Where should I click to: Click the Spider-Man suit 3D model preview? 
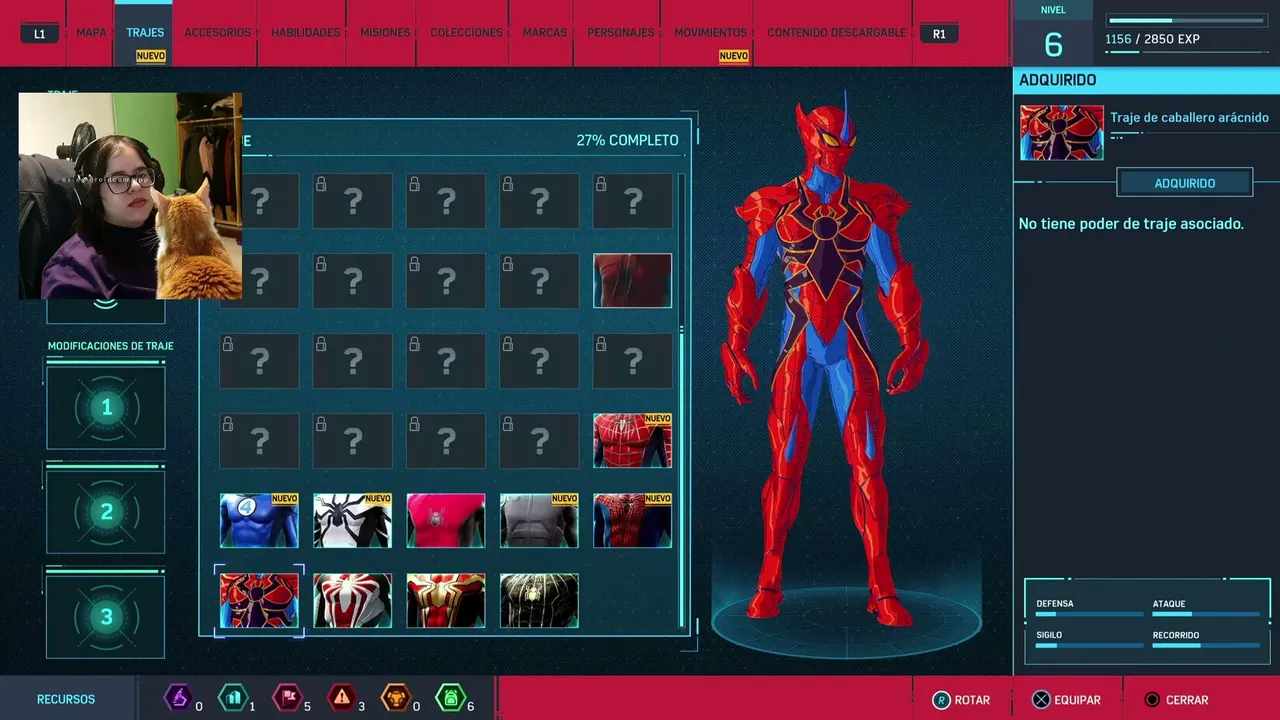(827, 360)
